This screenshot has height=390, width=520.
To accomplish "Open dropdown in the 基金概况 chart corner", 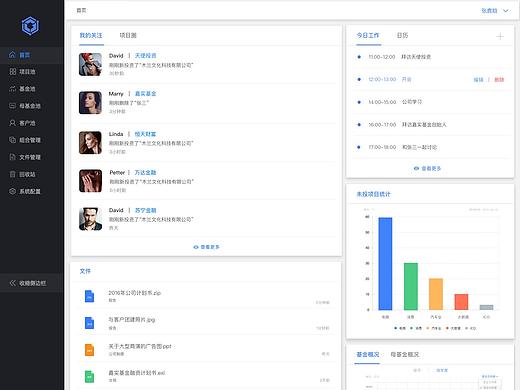I will click(x=490, y=376).
